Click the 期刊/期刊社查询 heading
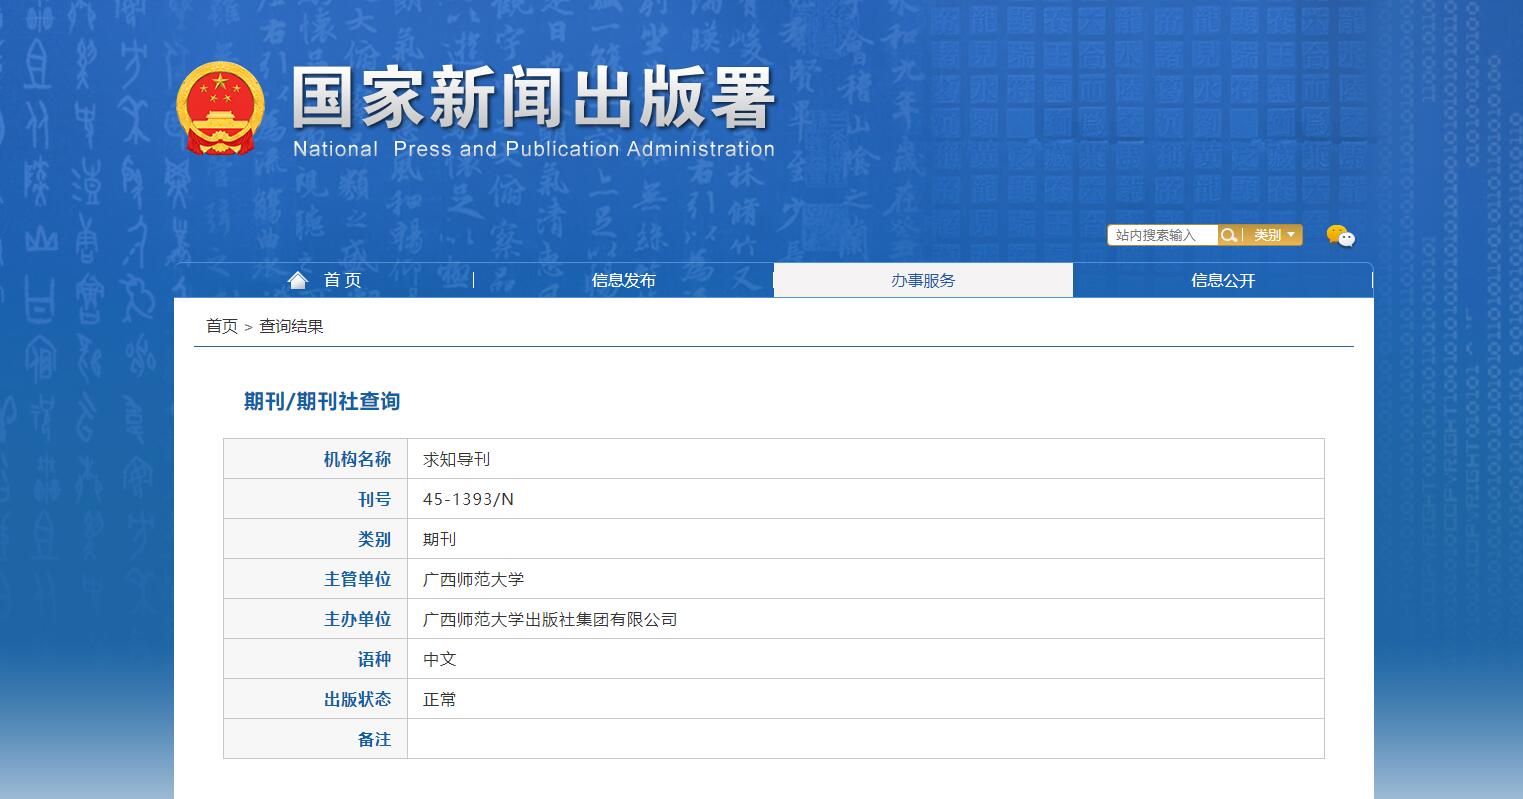This screenshot has height=799, width=1523. pyautogui.click(x=322, y=401)
